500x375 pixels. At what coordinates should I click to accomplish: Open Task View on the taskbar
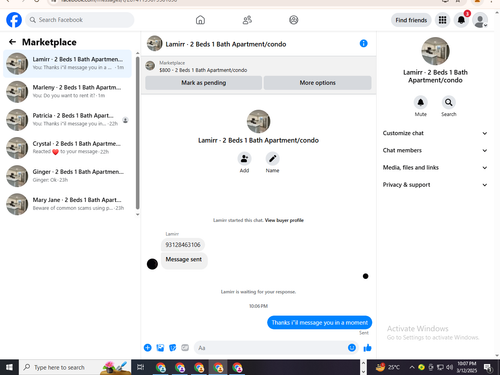[141, 367]
